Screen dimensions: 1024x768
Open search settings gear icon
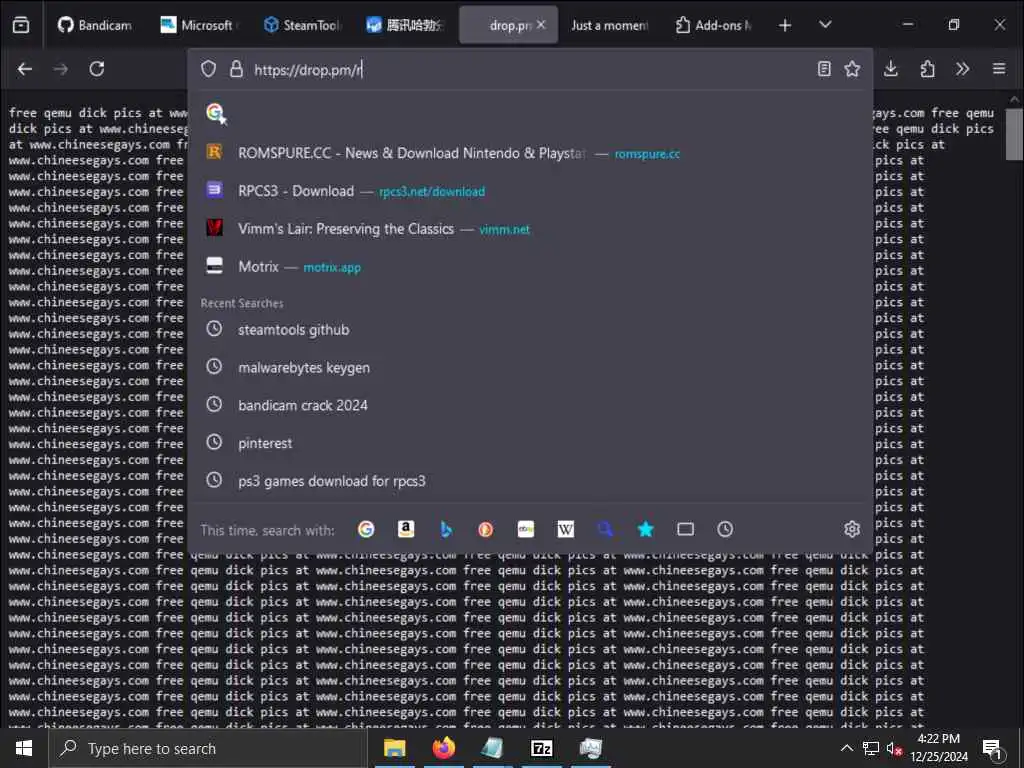click(x=852, y=529)
